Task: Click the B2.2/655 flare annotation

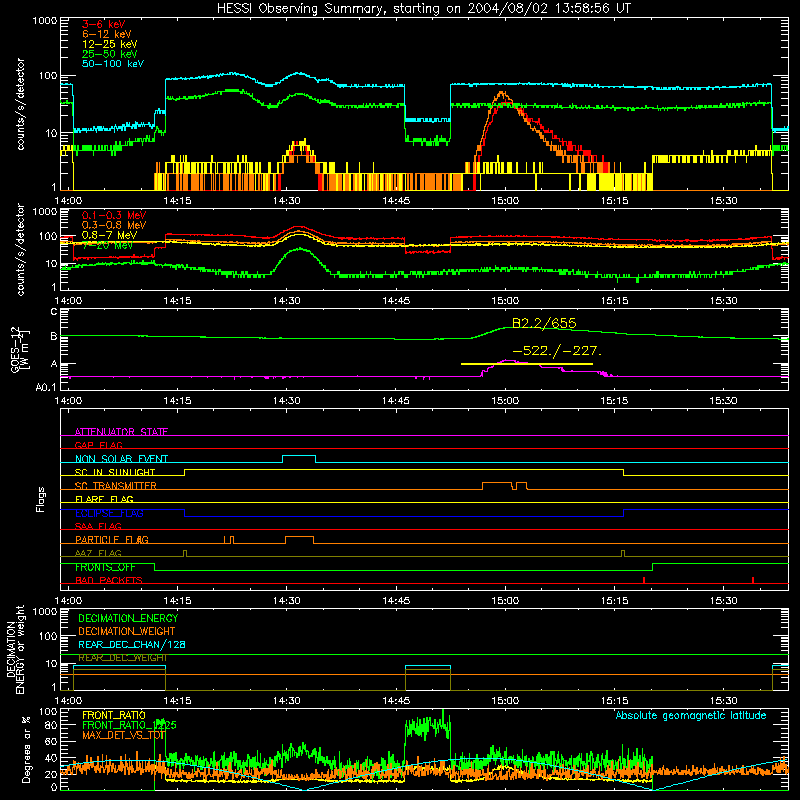Action: (544, 323)
